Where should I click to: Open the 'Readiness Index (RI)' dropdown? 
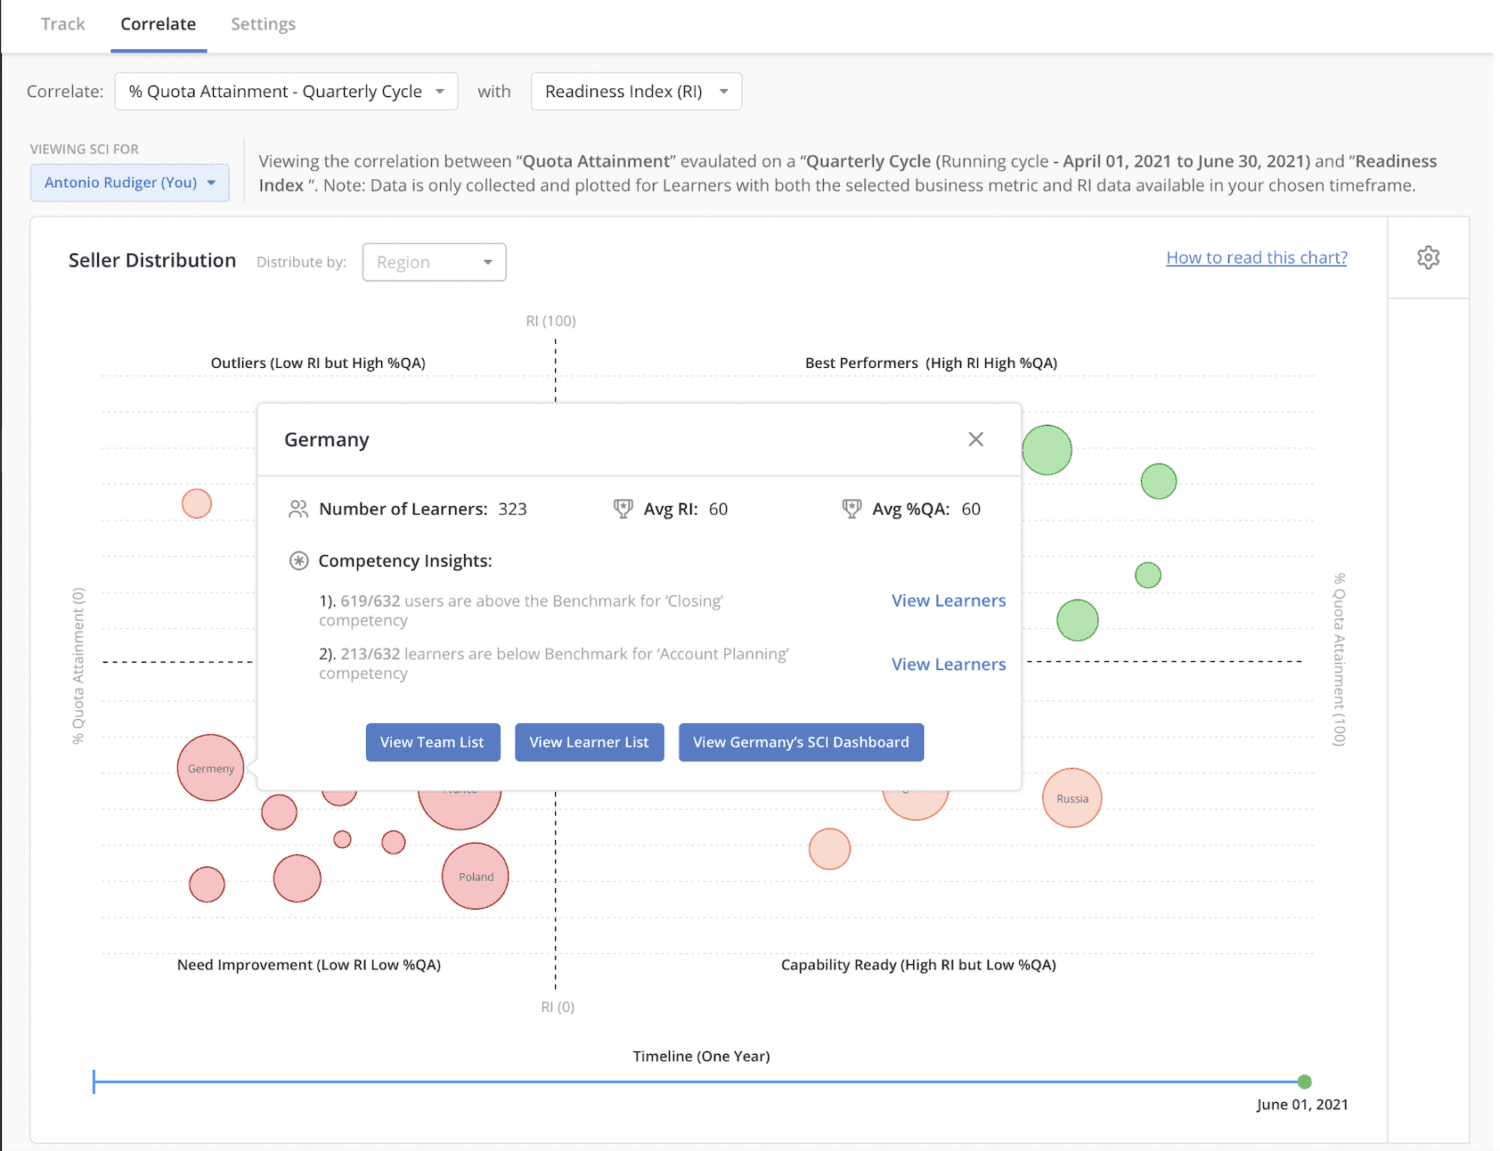coord(636,91)
